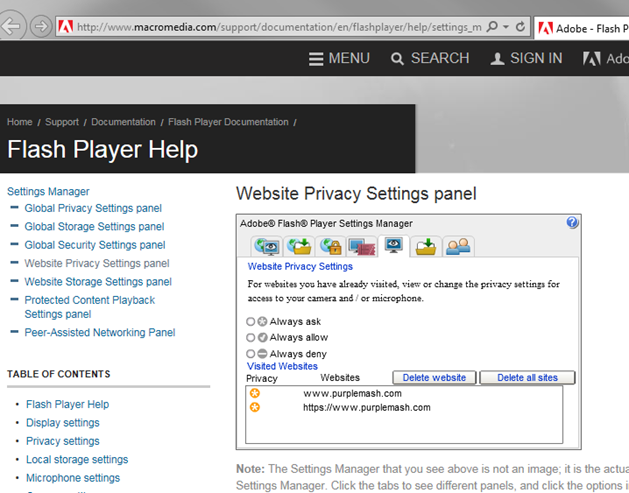Open Local storage settings contents link

[77, 460]
